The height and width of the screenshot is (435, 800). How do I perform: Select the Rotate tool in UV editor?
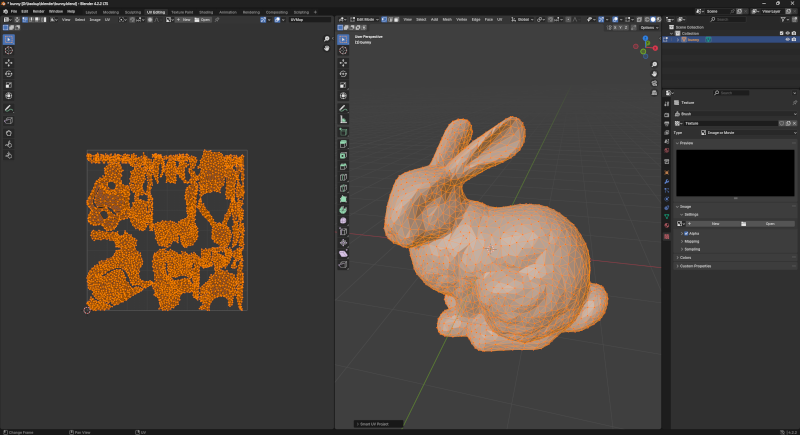[9, 74]
